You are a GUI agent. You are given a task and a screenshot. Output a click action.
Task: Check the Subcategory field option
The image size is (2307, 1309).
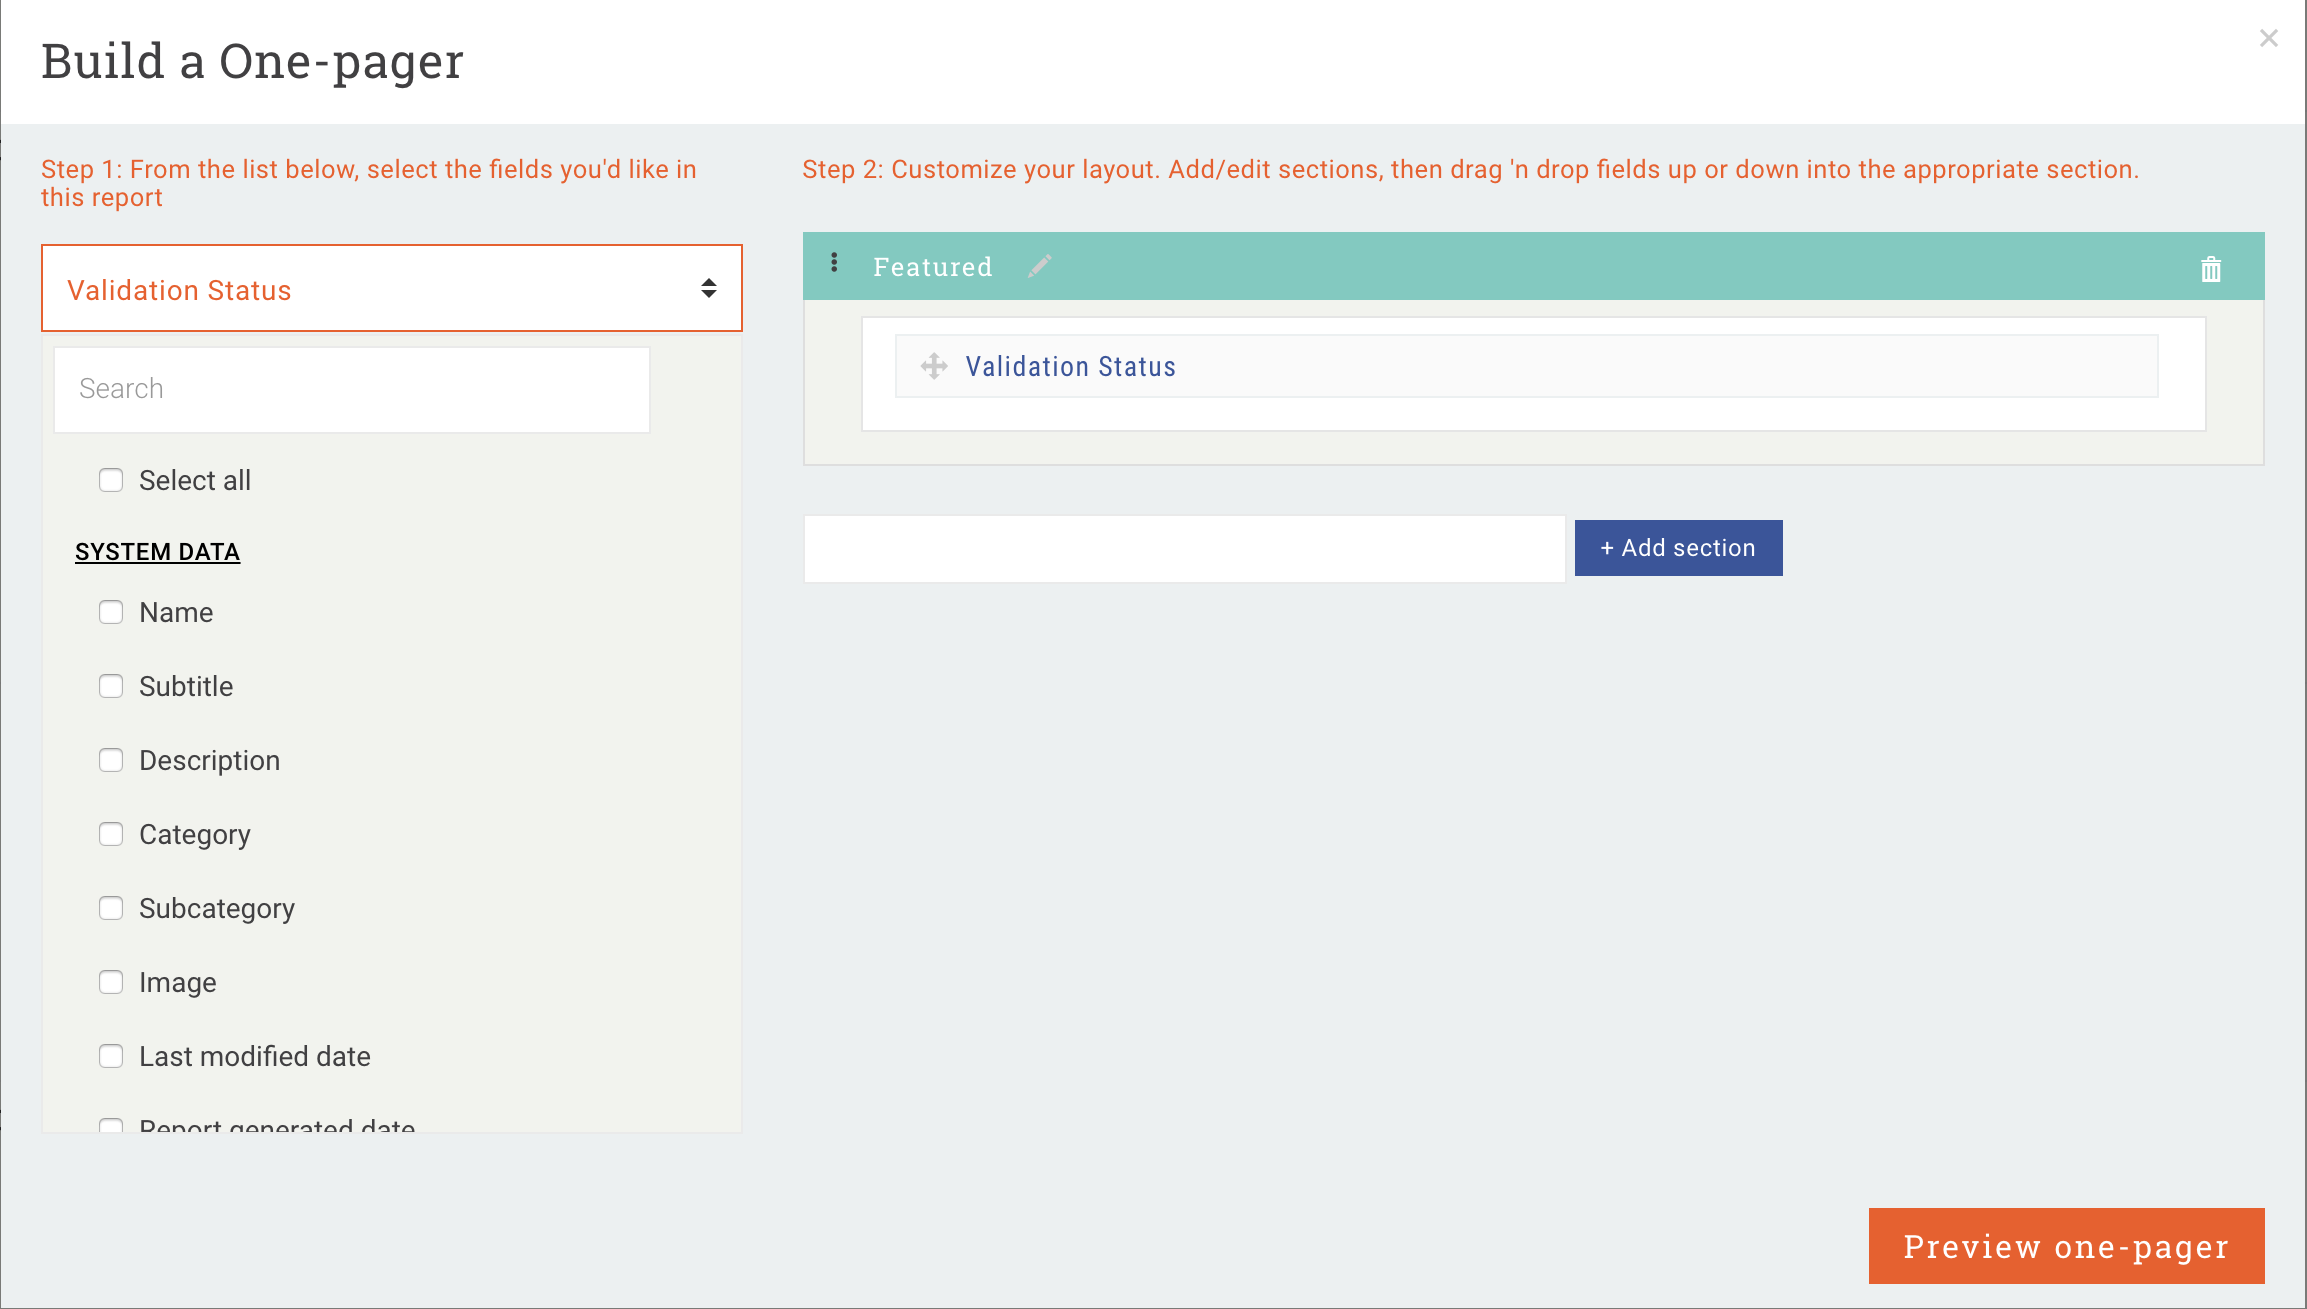111,908
